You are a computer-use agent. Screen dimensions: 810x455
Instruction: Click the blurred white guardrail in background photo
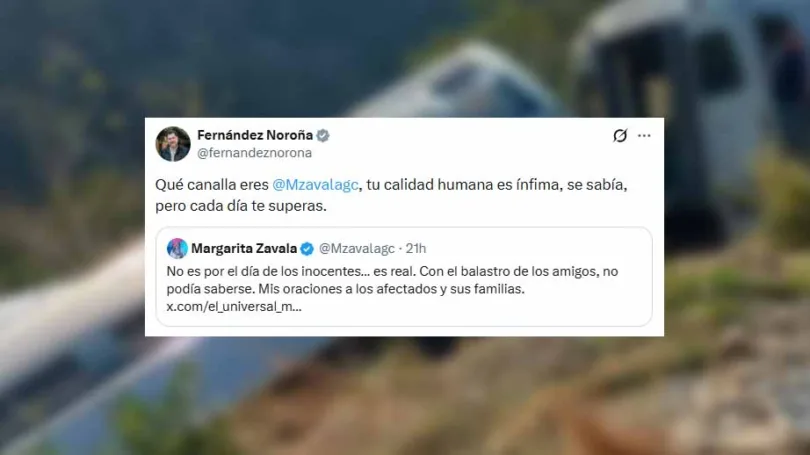click(72, 320)
